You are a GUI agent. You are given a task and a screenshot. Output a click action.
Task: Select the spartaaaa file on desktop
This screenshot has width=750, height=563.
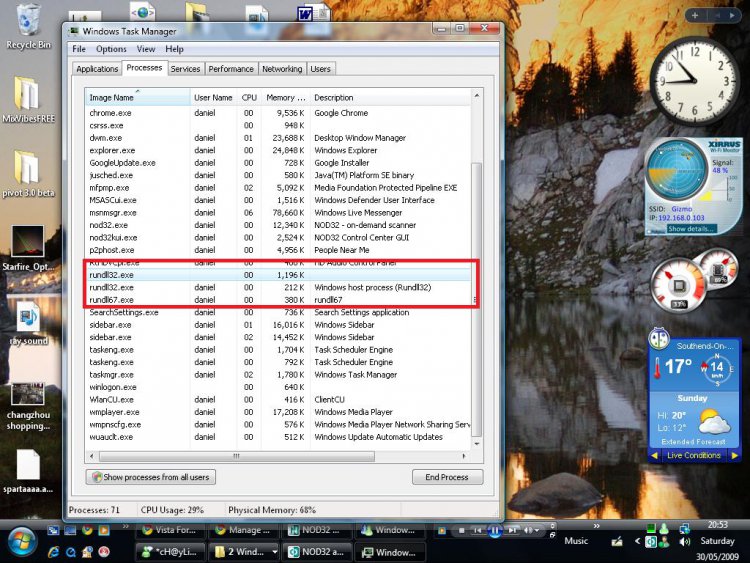coord(28,471)
